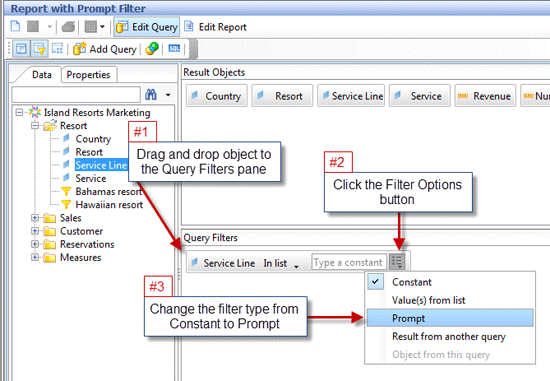Open the search options dropdown arrow
The height and width of the screenshot is (381, 550).
click(x=168, y=95)
